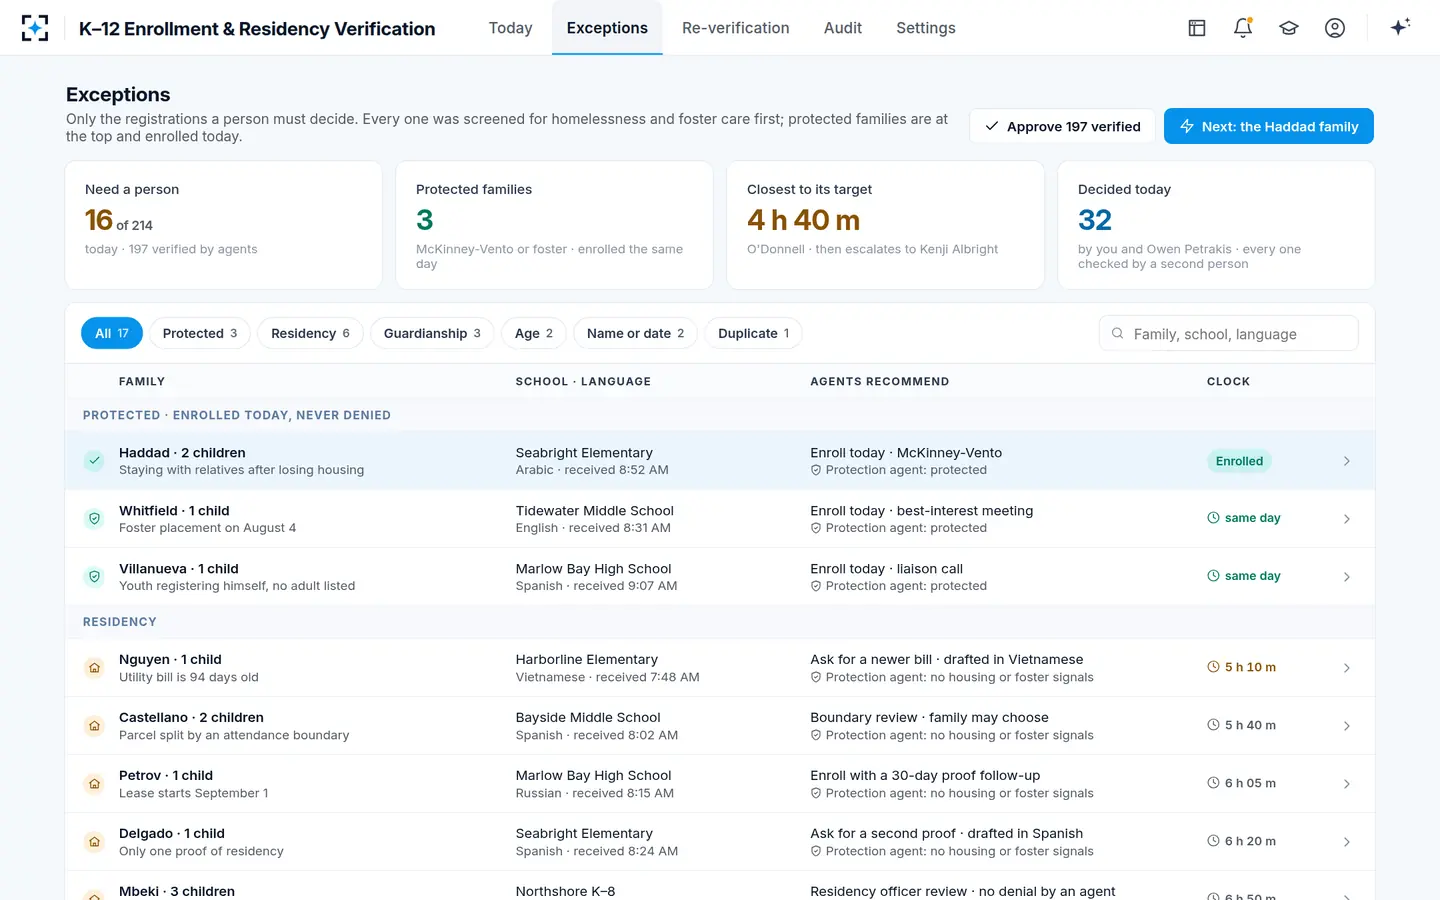Click the app logo icon
The image size is (1440, 900).
(35, 28)
